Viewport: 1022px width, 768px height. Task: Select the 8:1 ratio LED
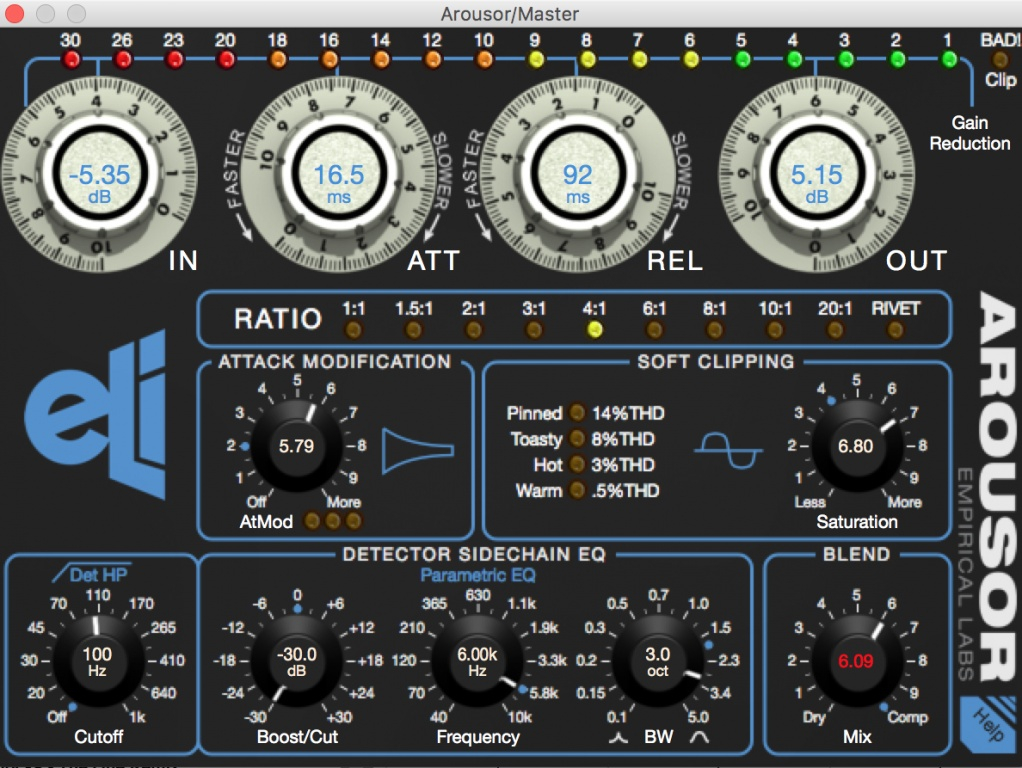[714, 330]
